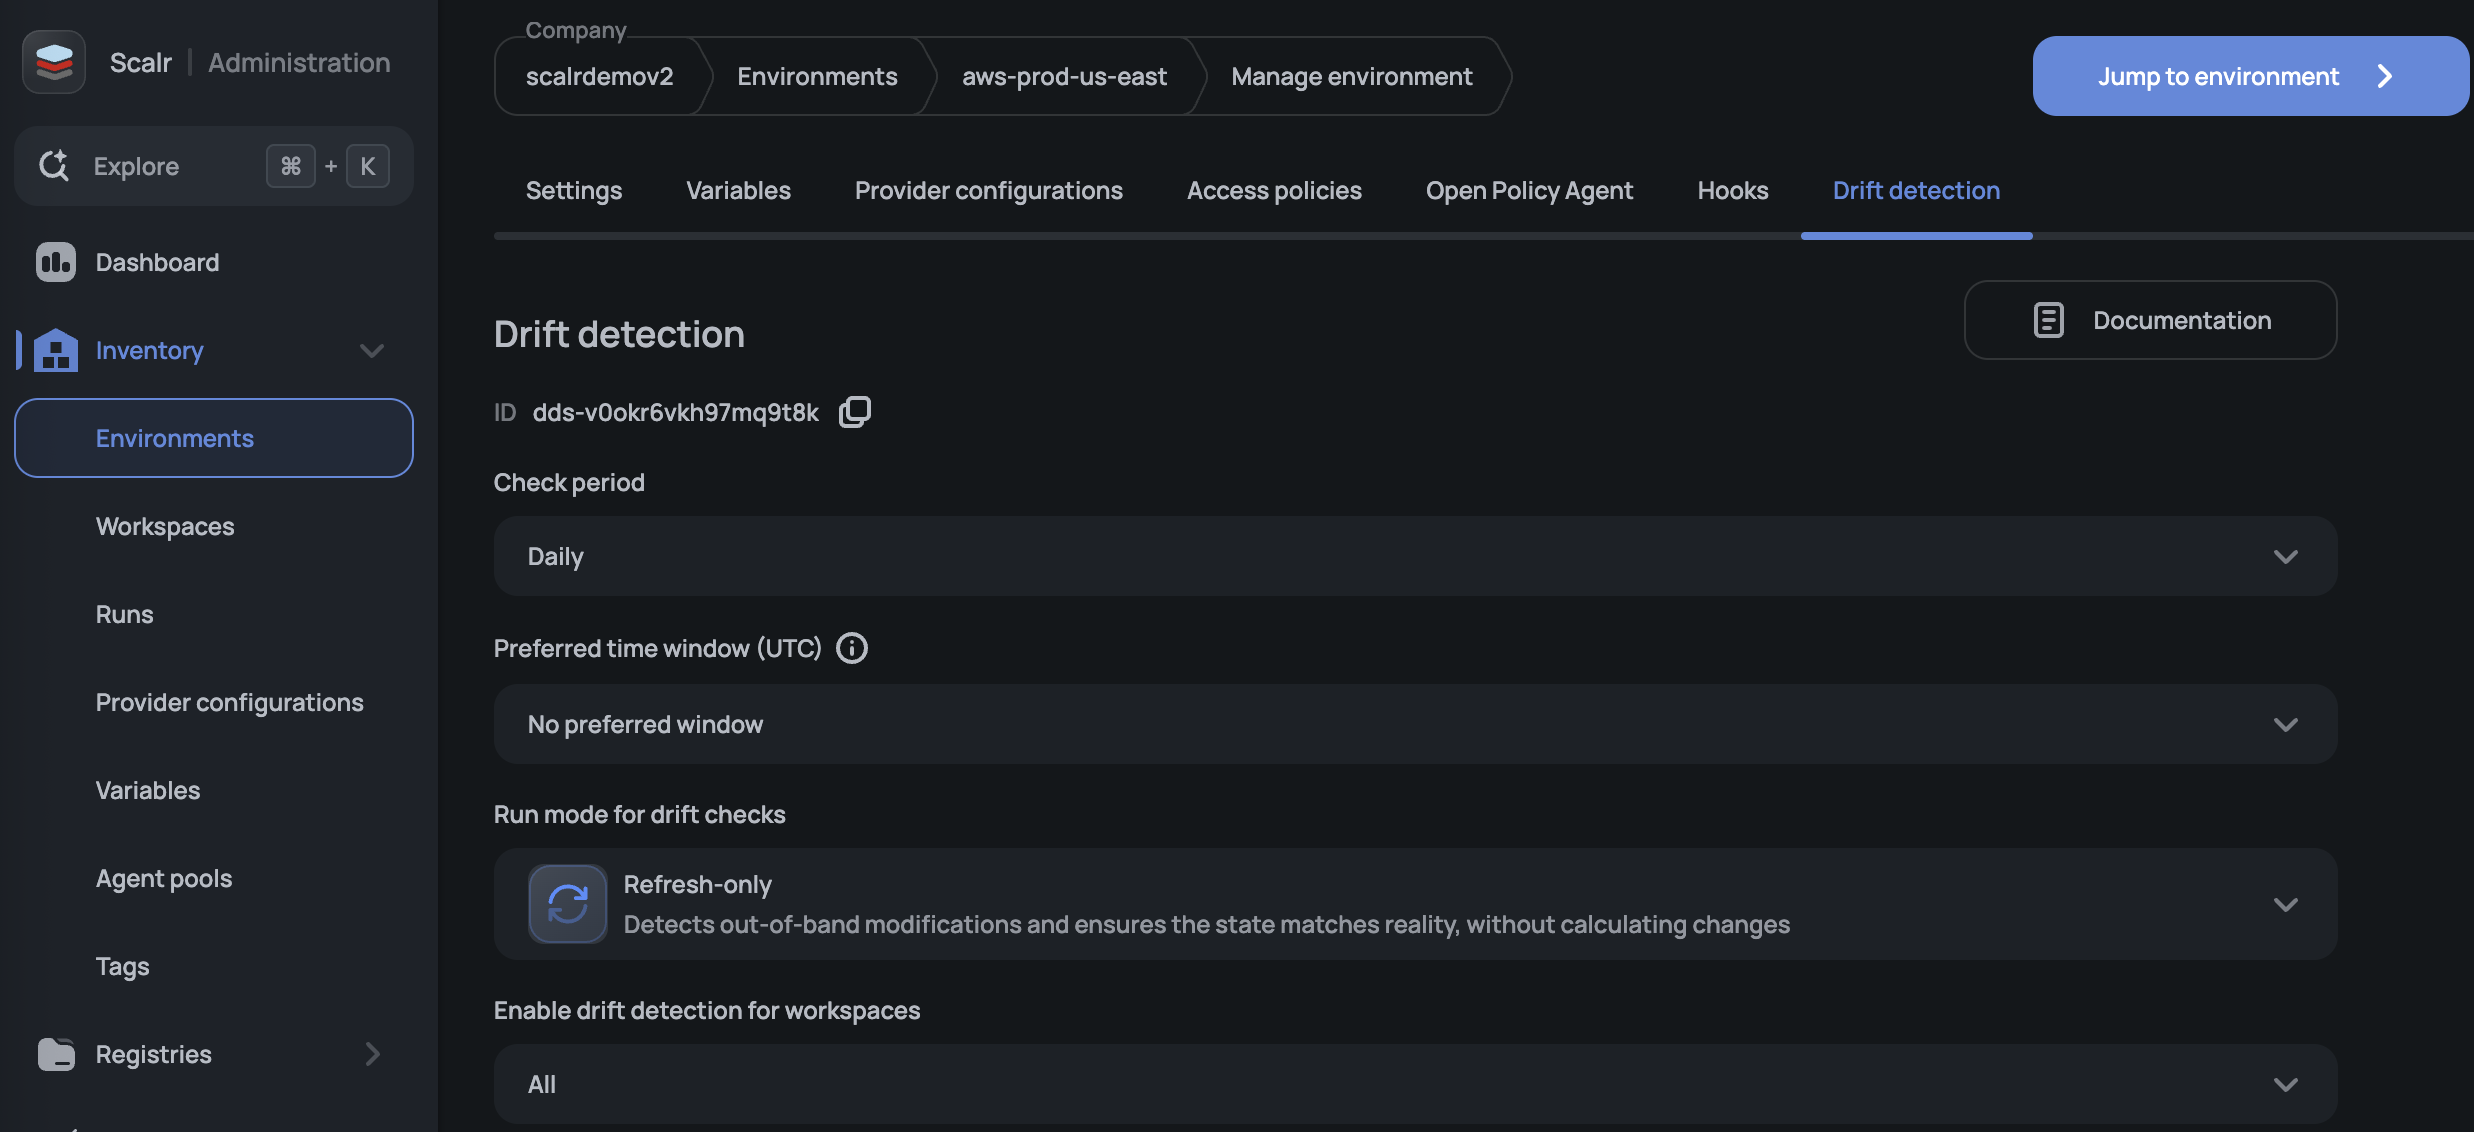2474x1132 pixels.
Task: Click the Scalr logo icon
Action: pos(54,62)
